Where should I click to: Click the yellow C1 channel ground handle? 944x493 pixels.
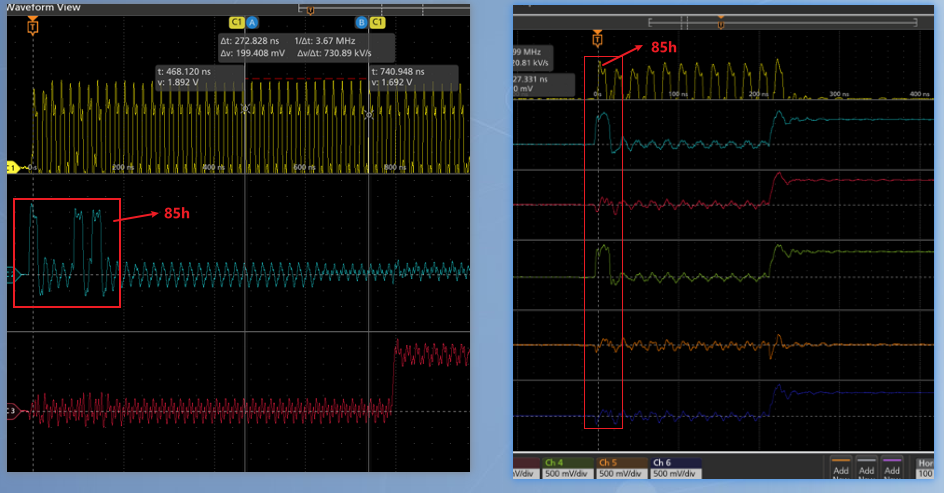tap(14, 167)
